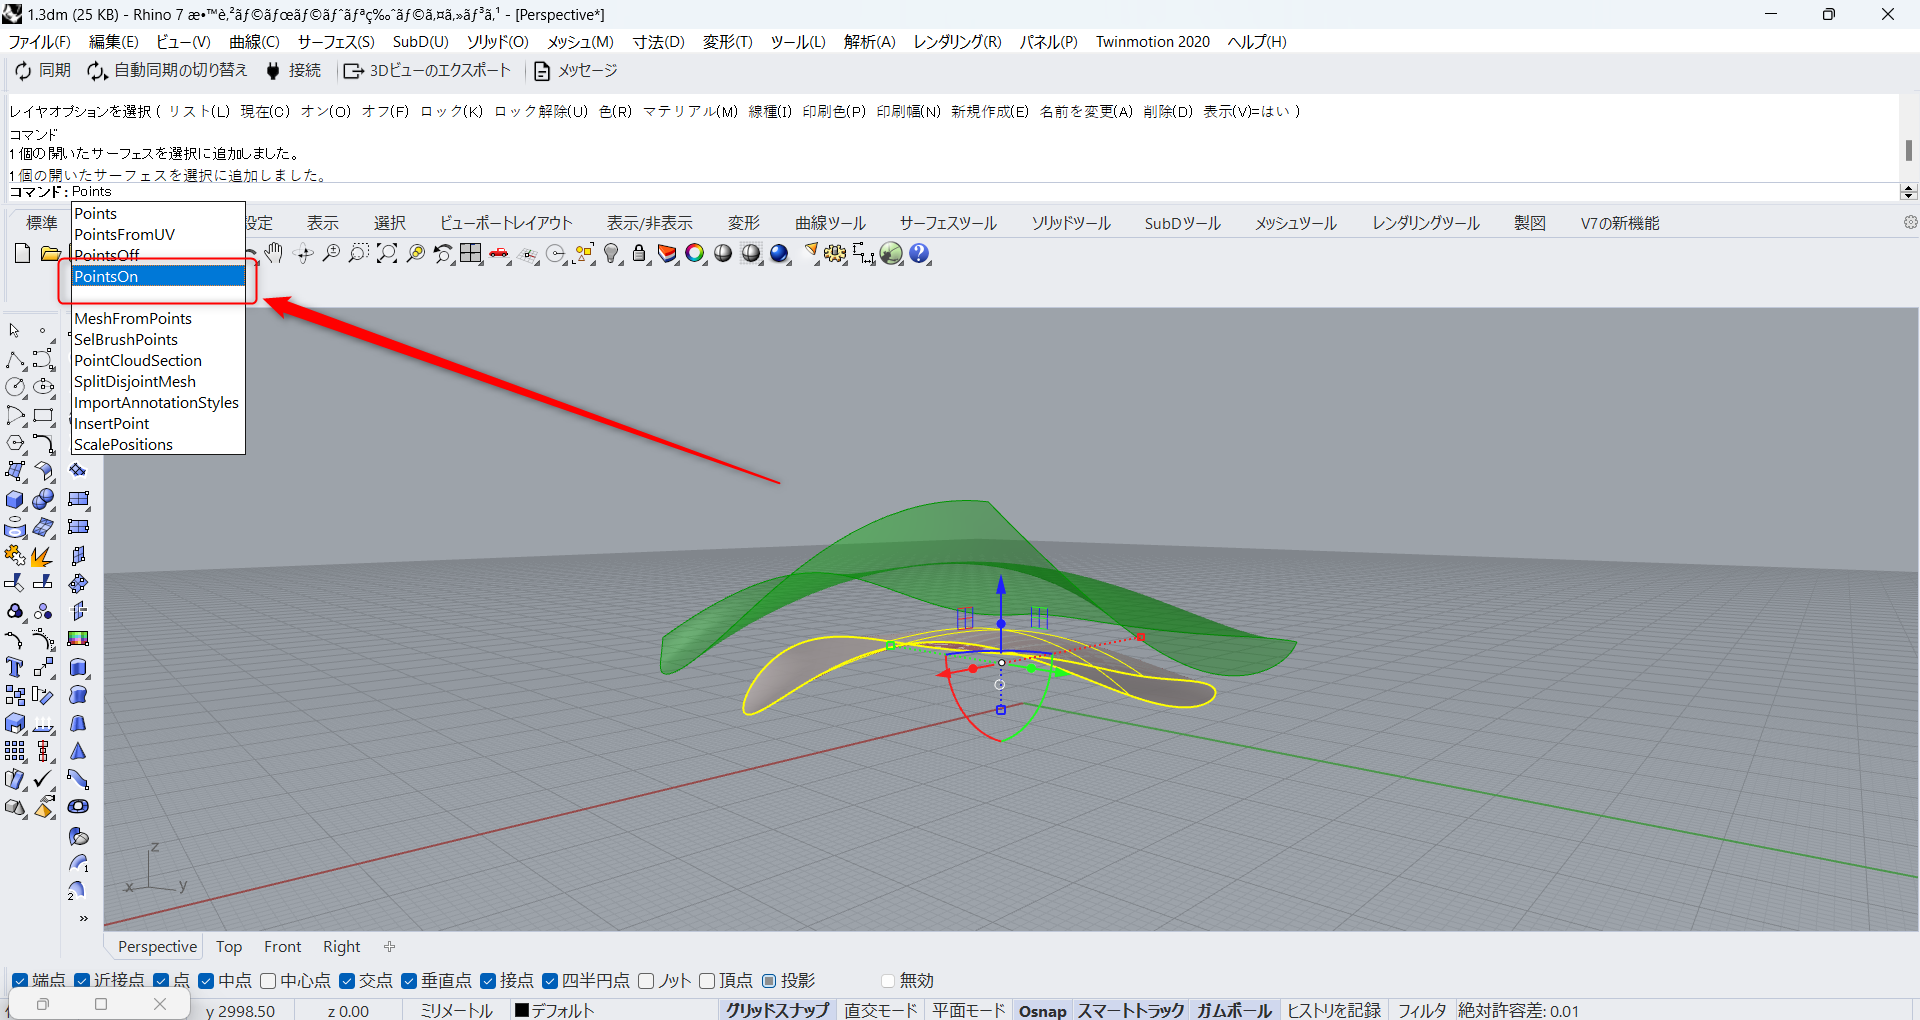Select the arrow pointer tool in sidebar

(x=14, y=330)
